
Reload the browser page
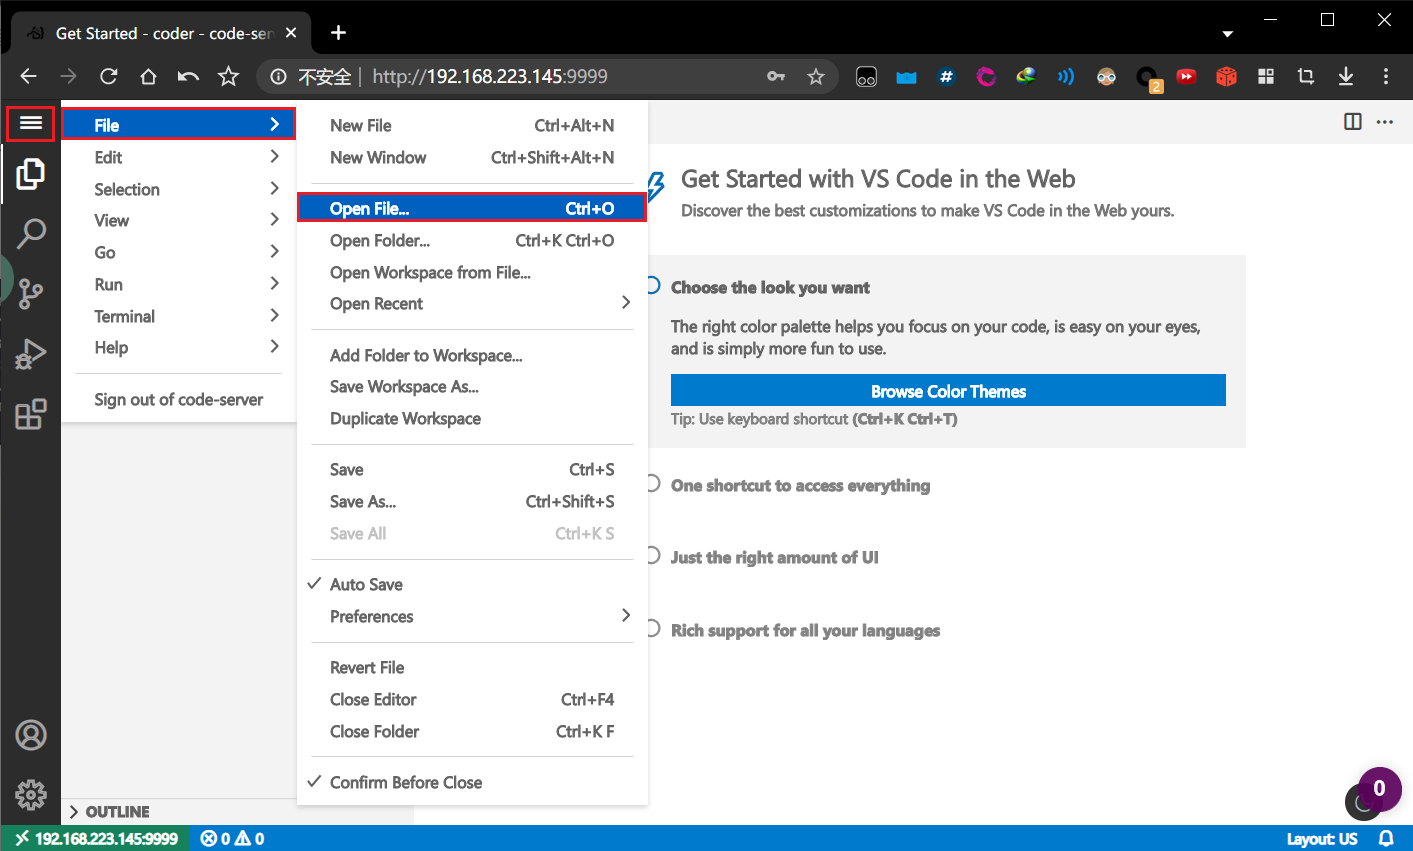(x=109, y=76)
